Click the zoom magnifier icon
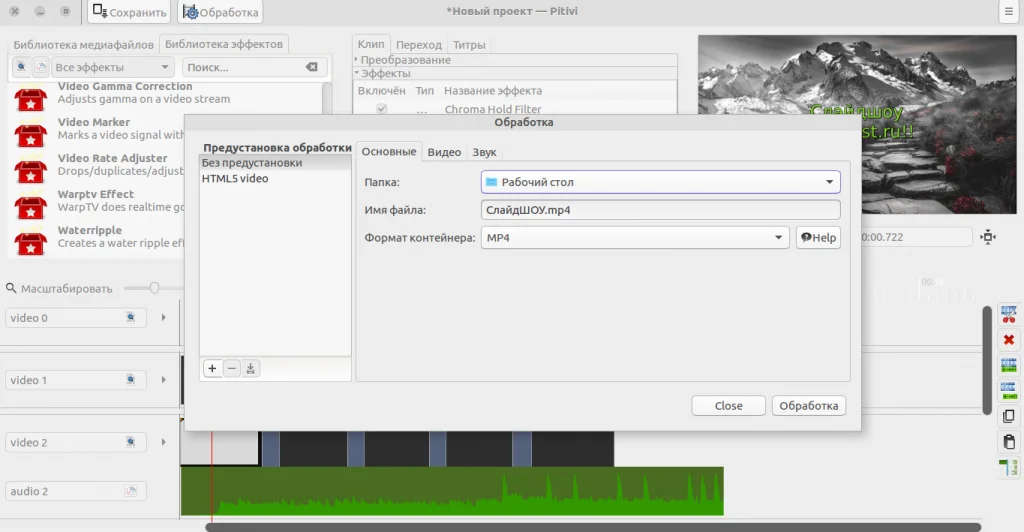1024x532 pixels. click(11, 288)
